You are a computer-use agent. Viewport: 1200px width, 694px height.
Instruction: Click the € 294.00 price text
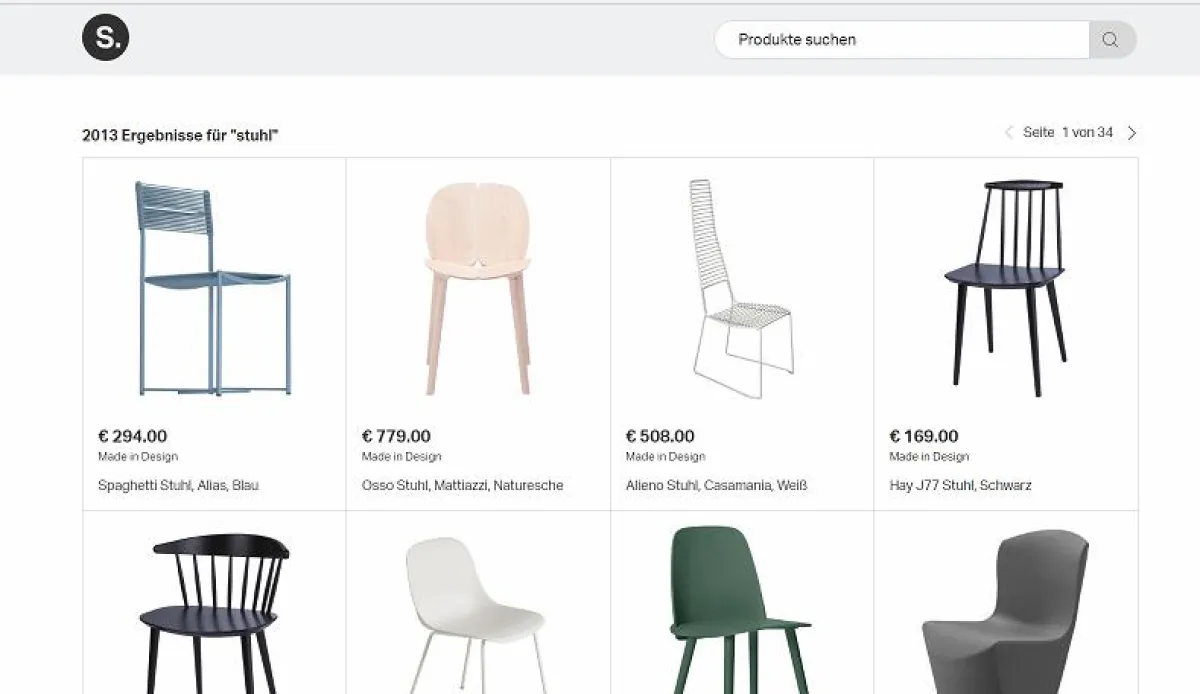click(x=131, y=436)
